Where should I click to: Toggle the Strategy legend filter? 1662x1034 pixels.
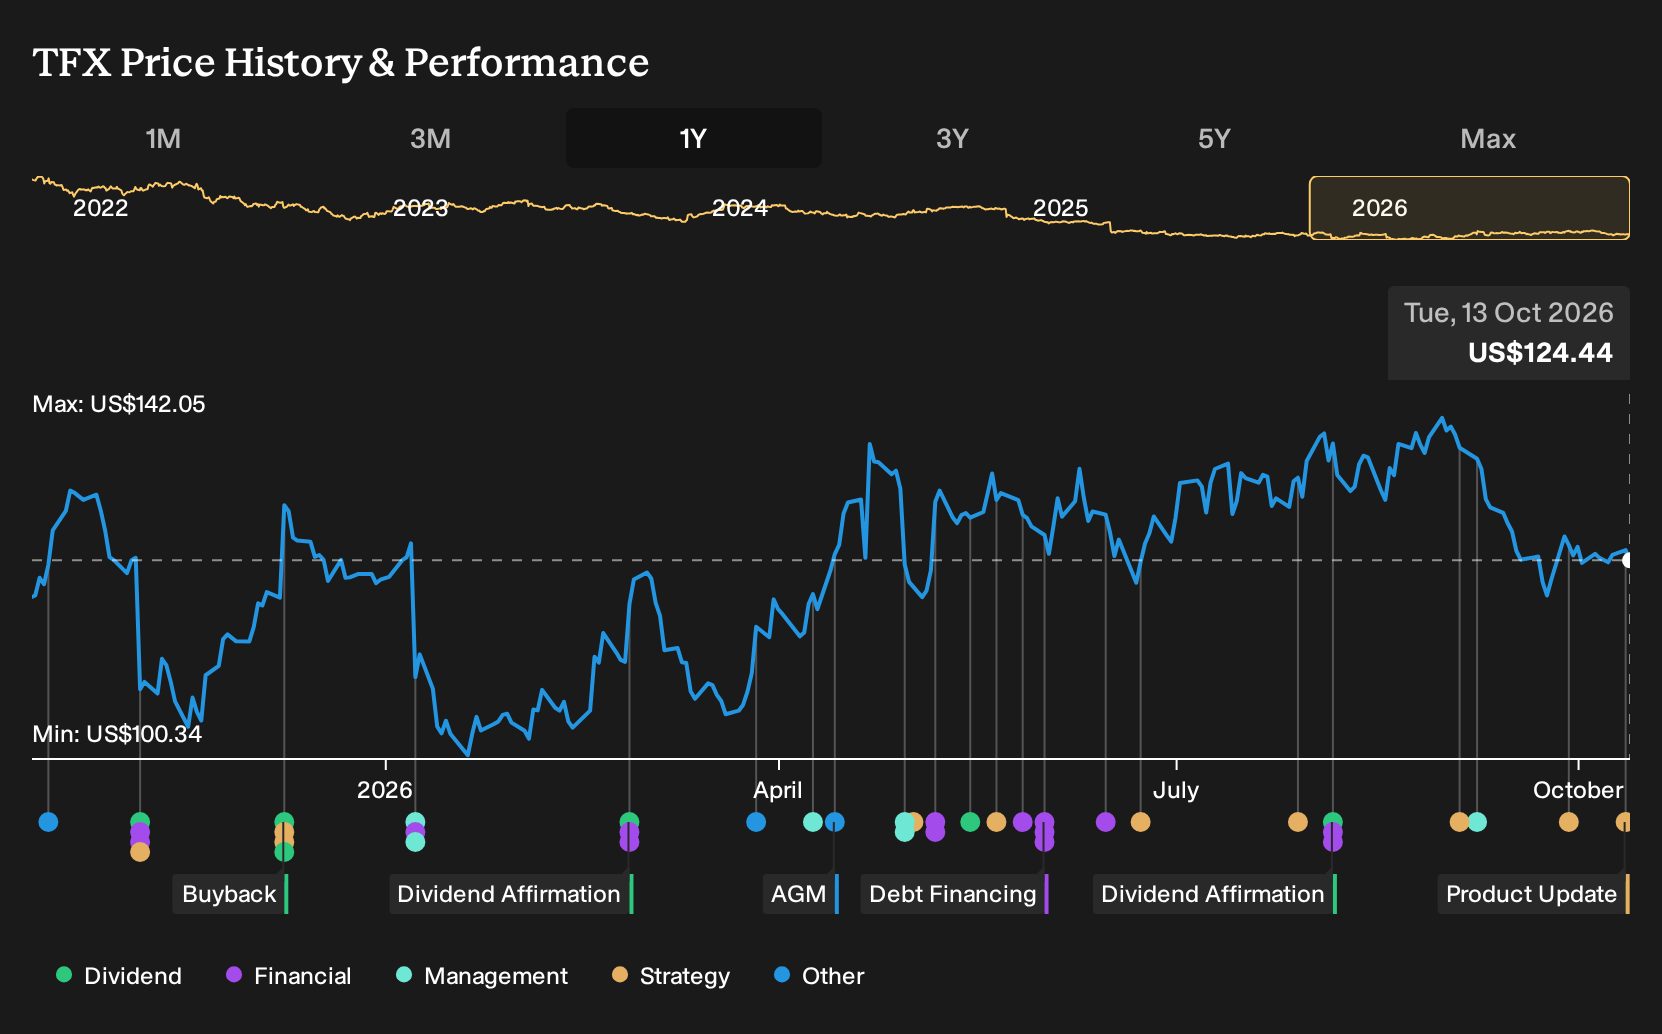click(671, 976)
